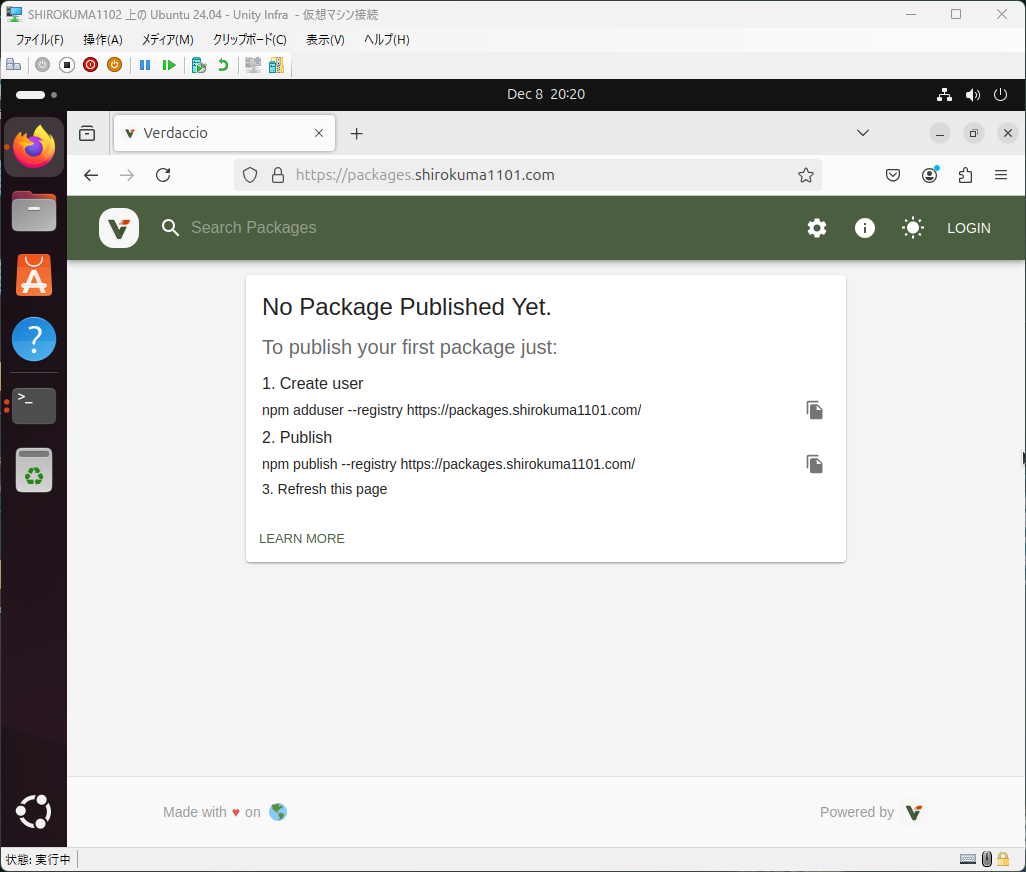This screenshot has height=872, width=1026.
Task: Pause the virtual machine
Action: [x=145, y=65]
